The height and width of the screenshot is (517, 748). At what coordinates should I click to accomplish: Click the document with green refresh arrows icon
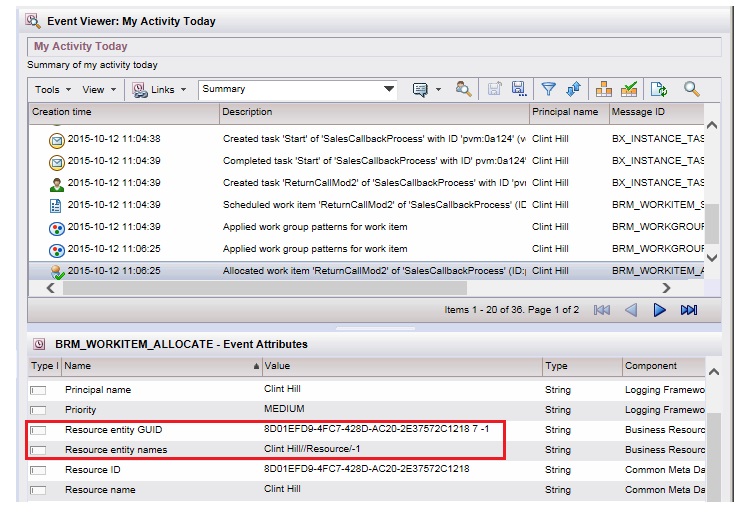[x=659, y=89]
